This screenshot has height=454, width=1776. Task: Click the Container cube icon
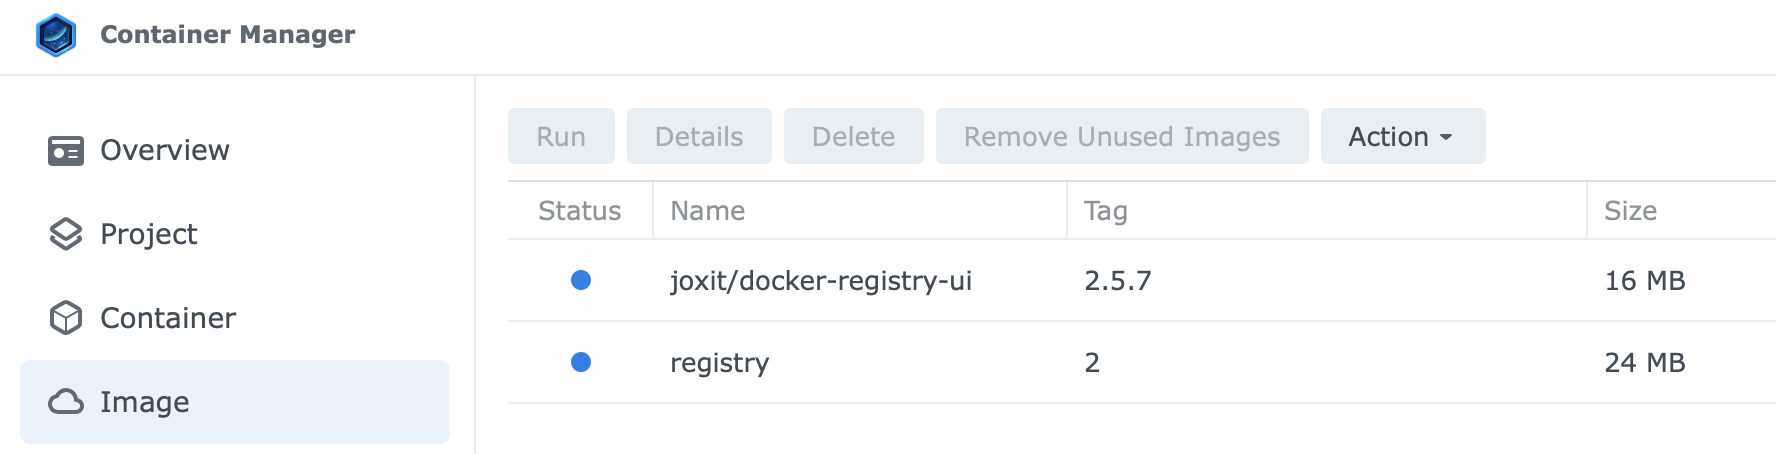point(66,318)
